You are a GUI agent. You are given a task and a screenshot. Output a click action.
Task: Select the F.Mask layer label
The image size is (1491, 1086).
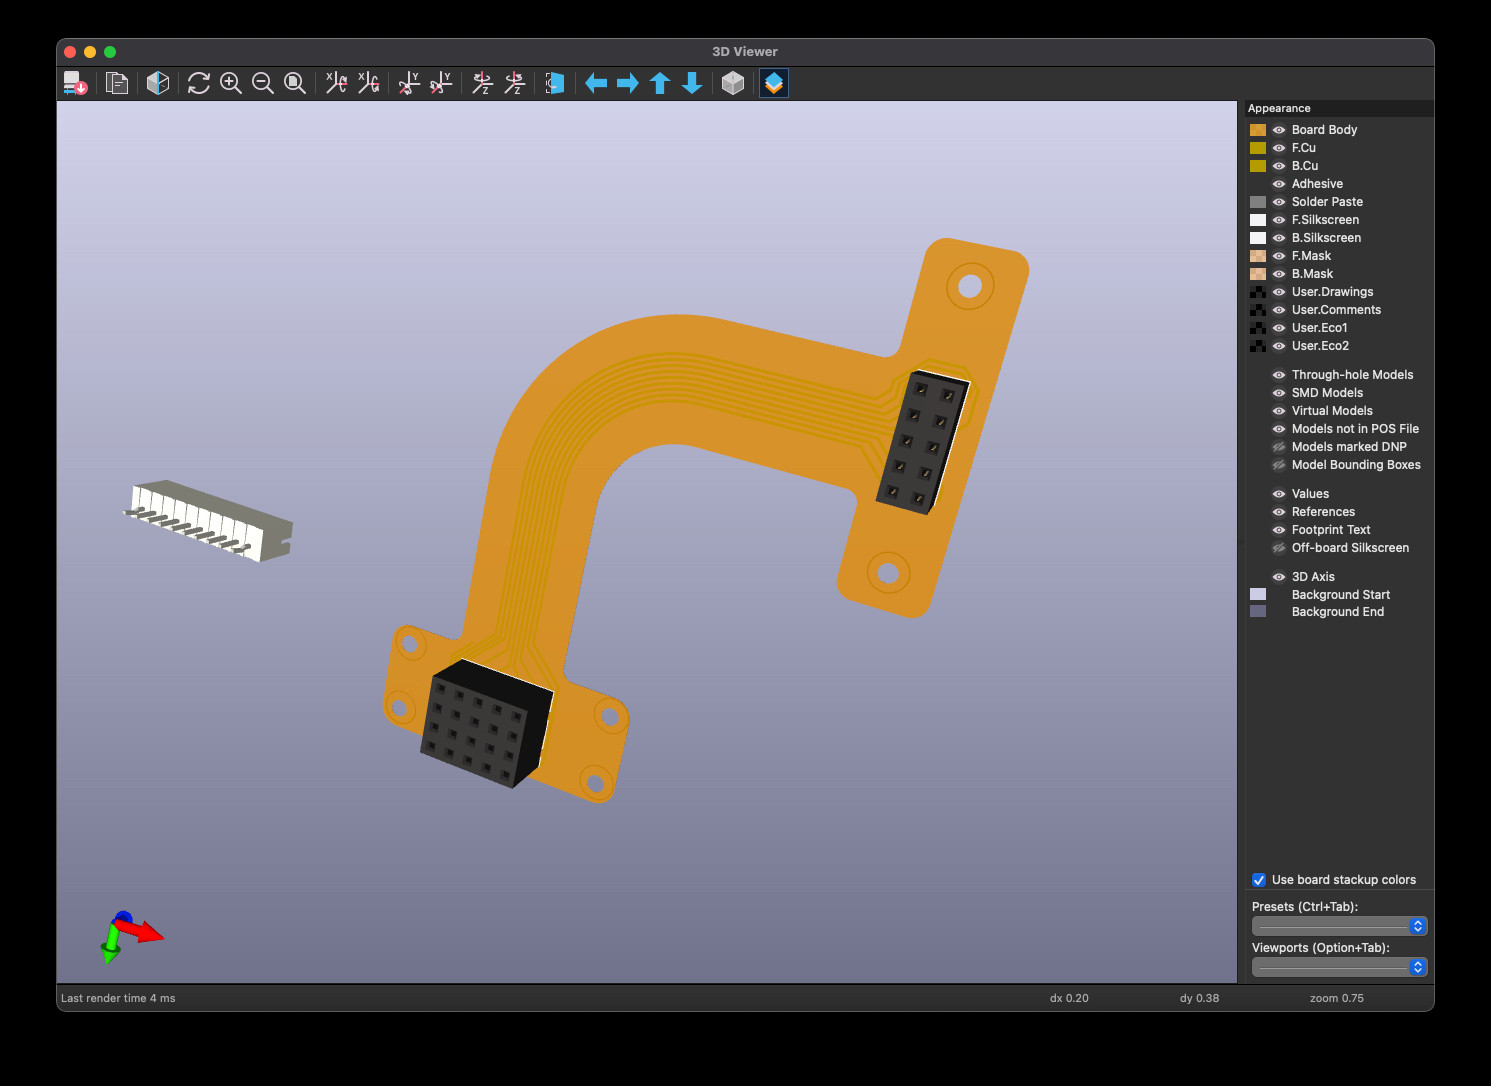pos(1311,256)
